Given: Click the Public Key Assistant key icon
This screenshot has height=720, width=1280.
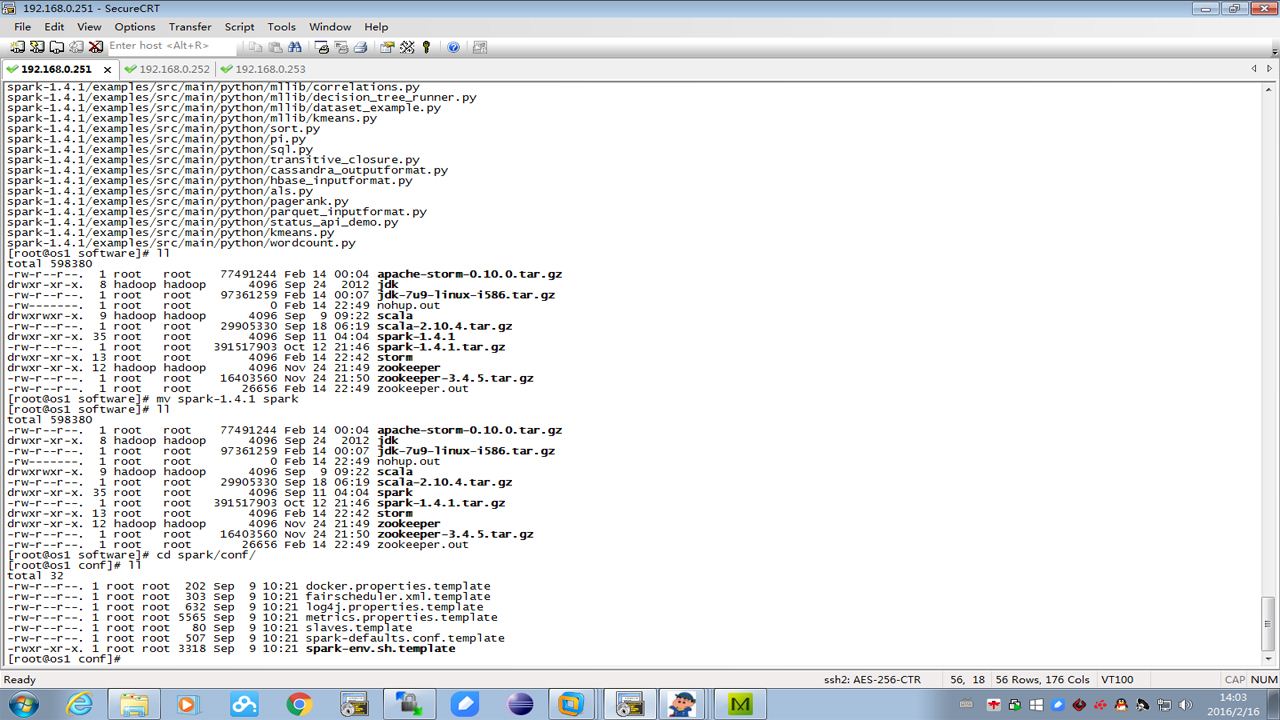Looking at the screenshot, I should [426, 47].
